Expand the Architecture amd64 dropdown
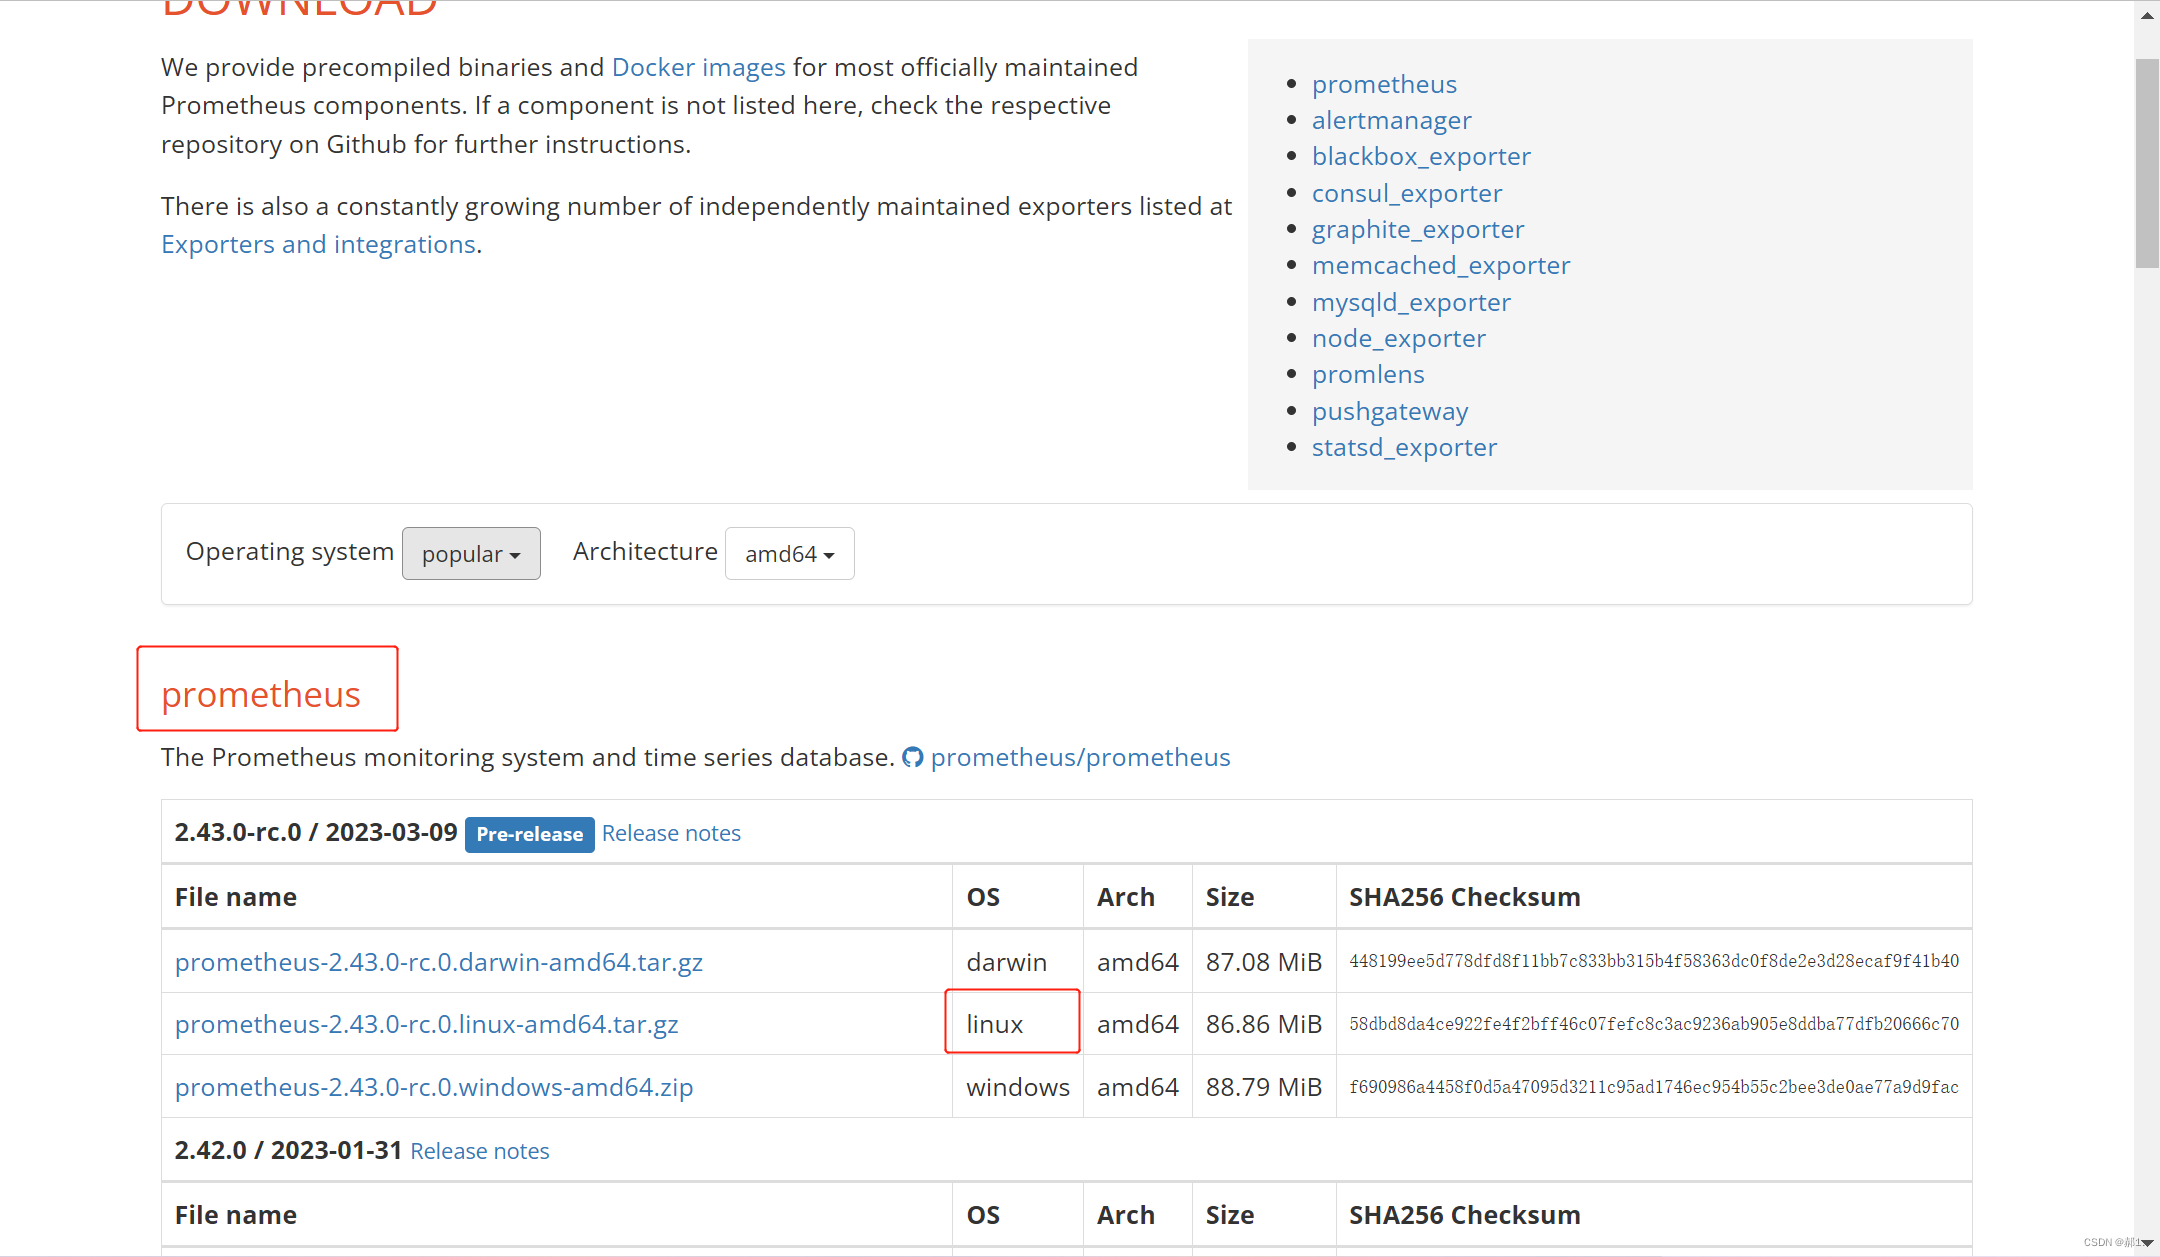Screen dimensions: 2160x1257 coord(789,553)
